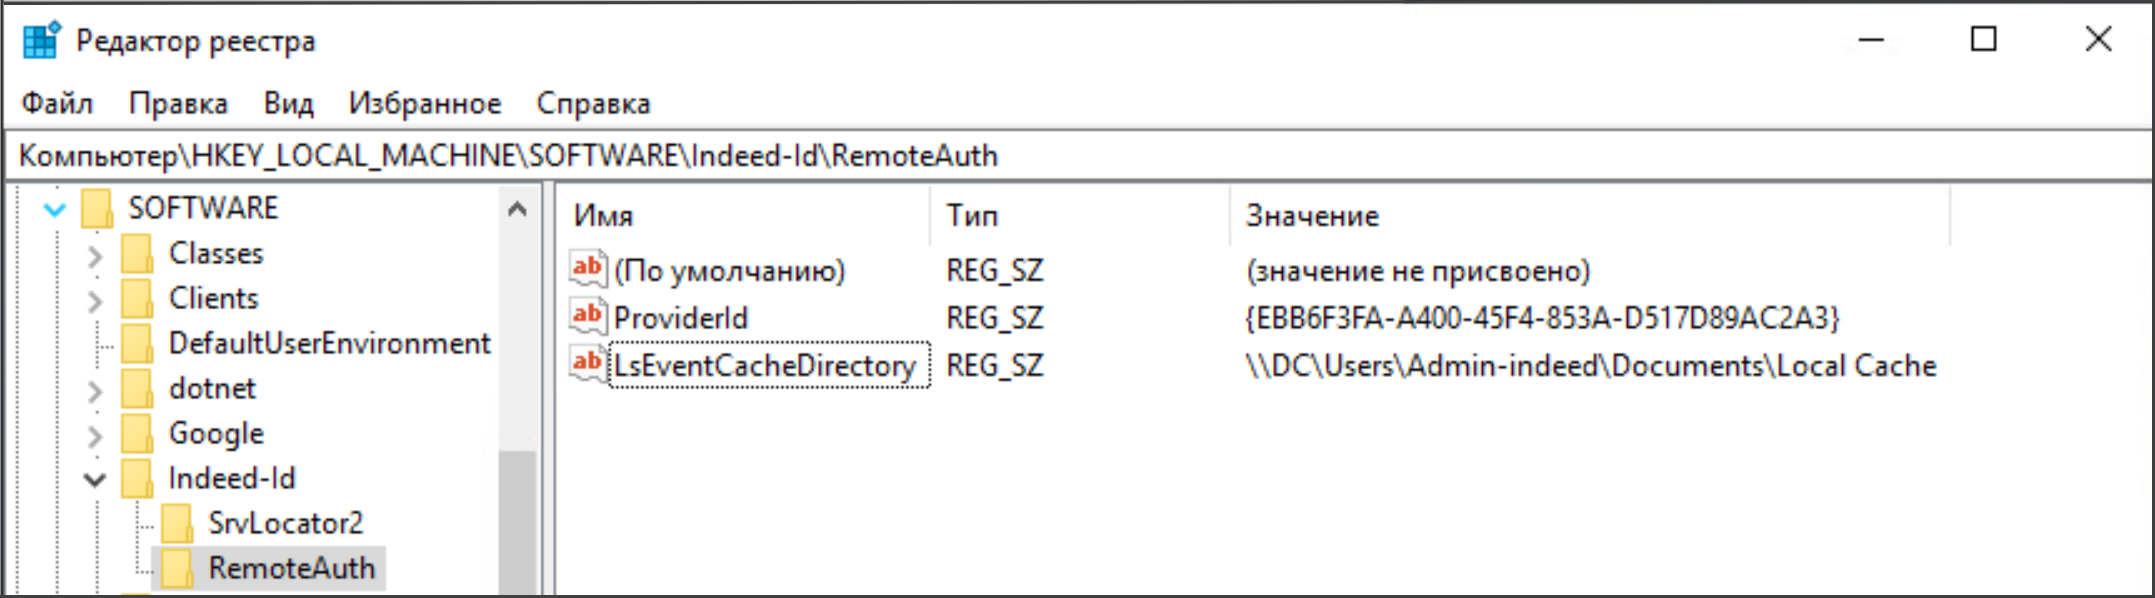Click the Google folder icon in tree
The image size is (2155, 598).
[137, 434]
